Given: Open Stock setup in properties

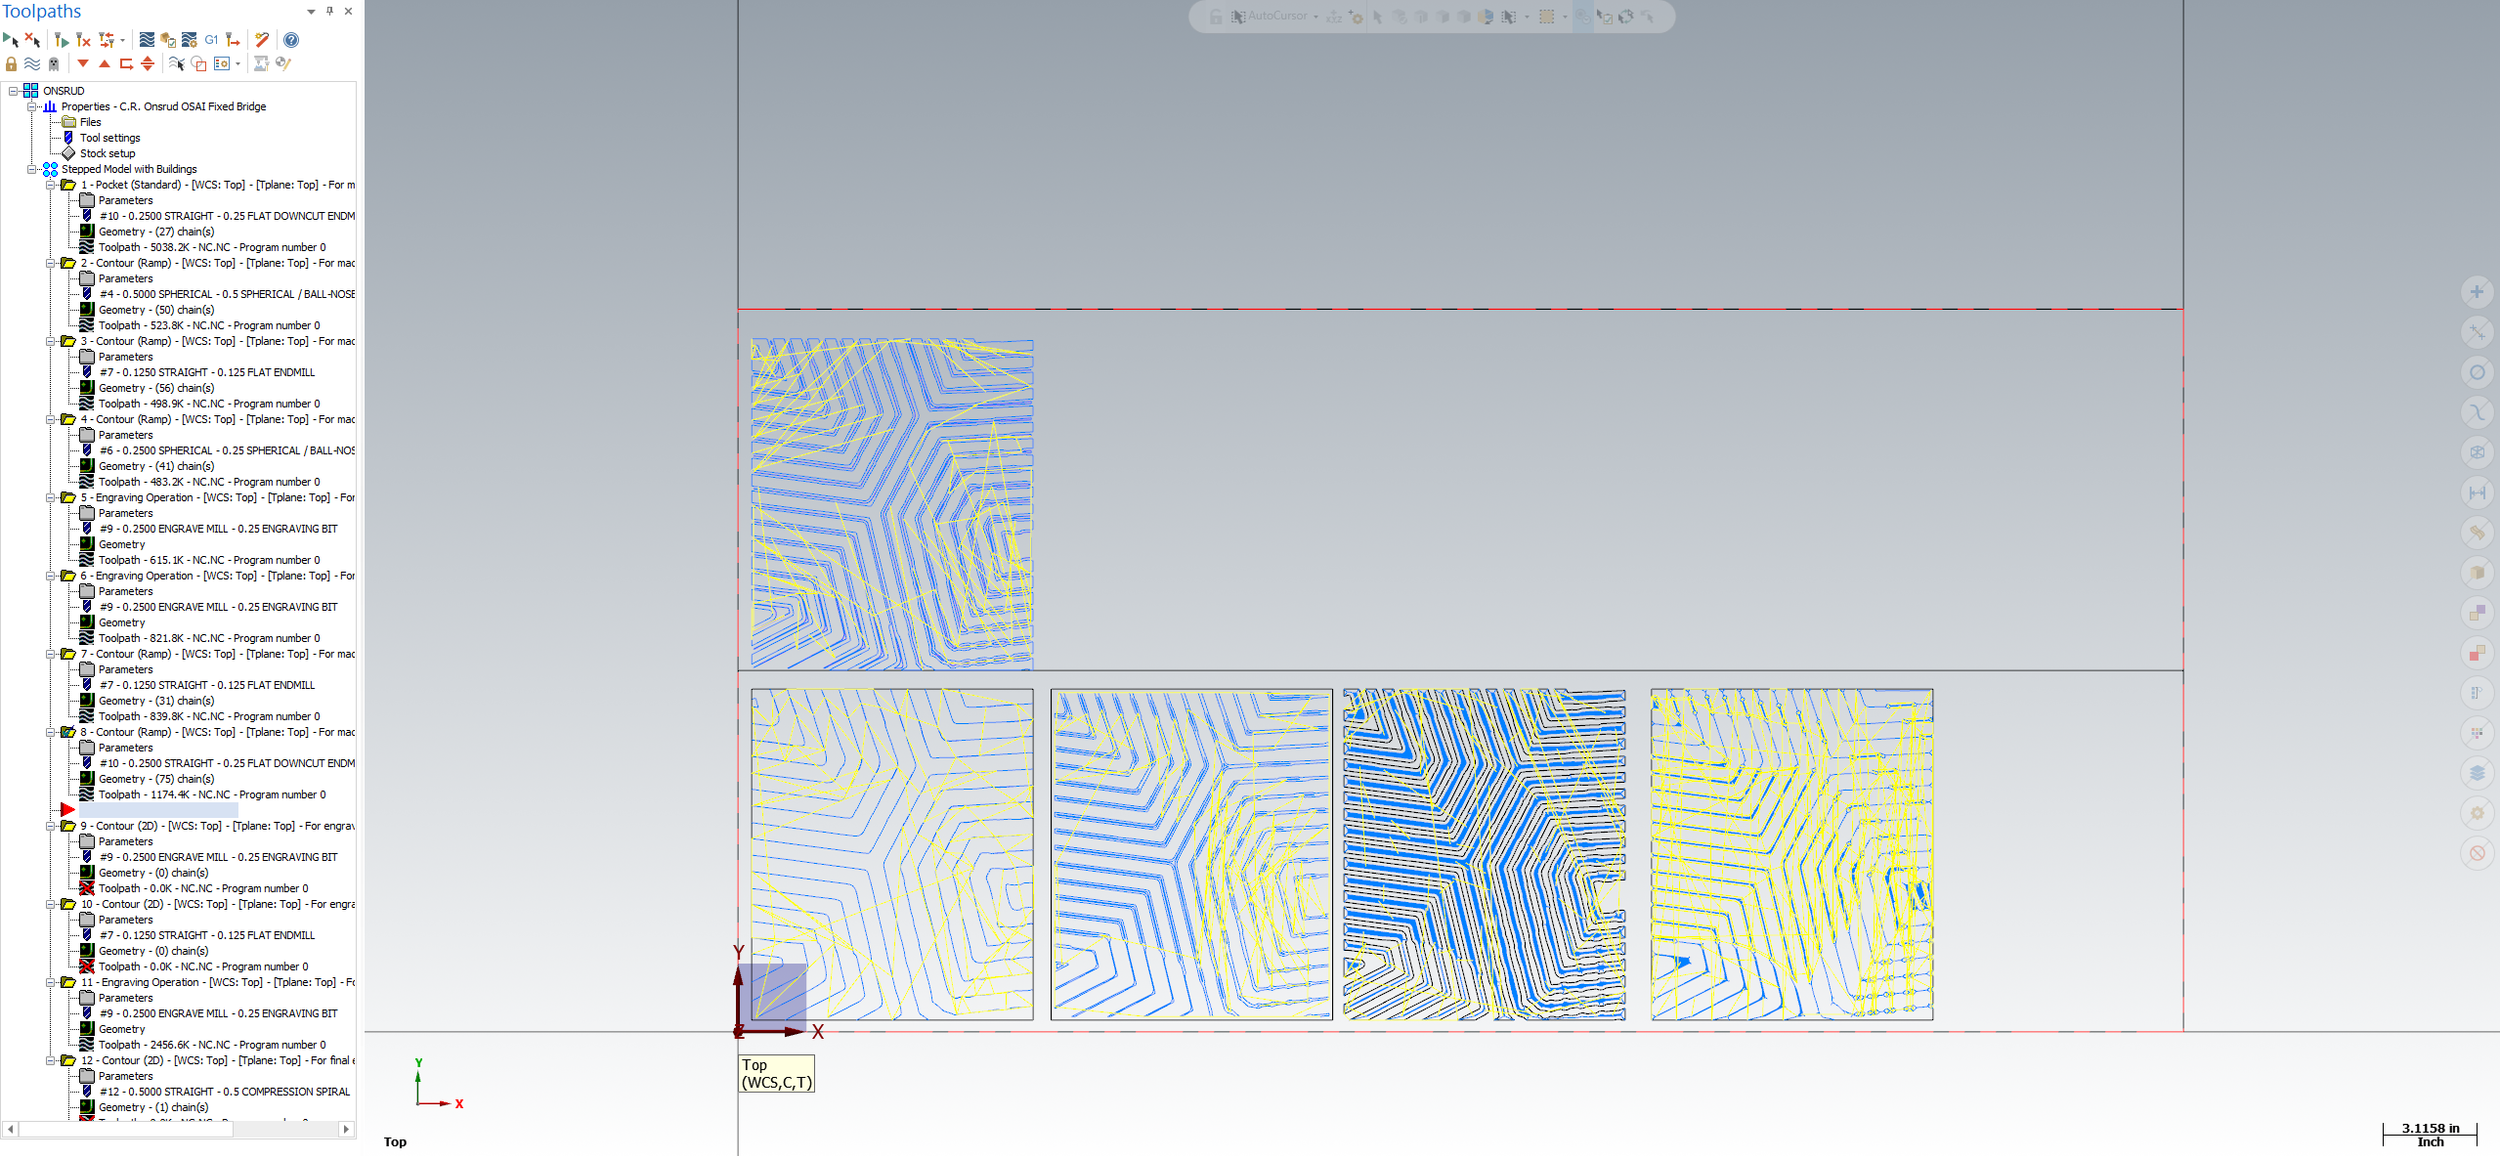Looking at the screenshot, I should click(x=107, y=154).
